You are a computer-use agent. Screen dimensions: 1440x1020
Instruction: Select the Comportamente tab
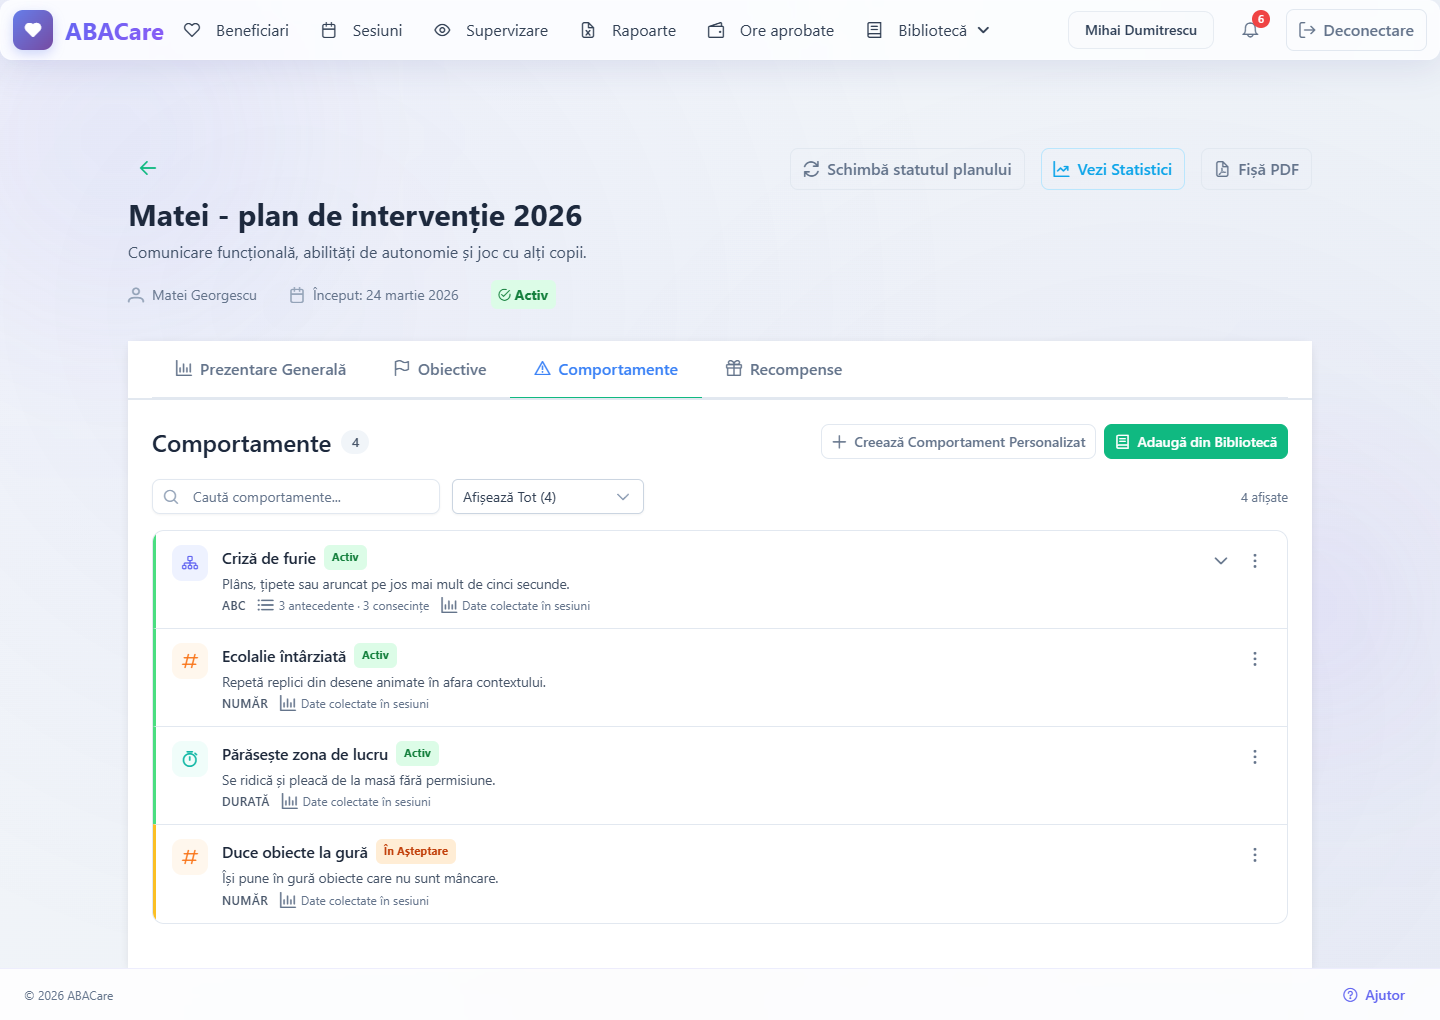(x=606, y=369)
